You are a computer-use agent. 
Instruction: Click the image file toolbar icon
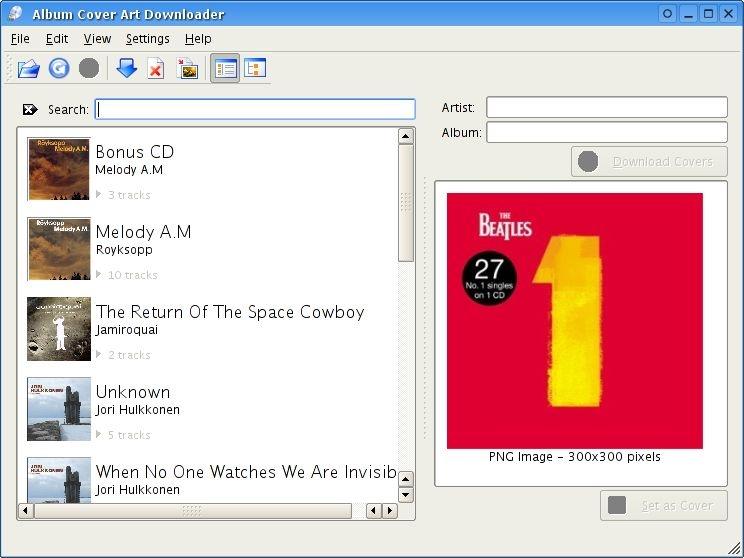[187, 69]
